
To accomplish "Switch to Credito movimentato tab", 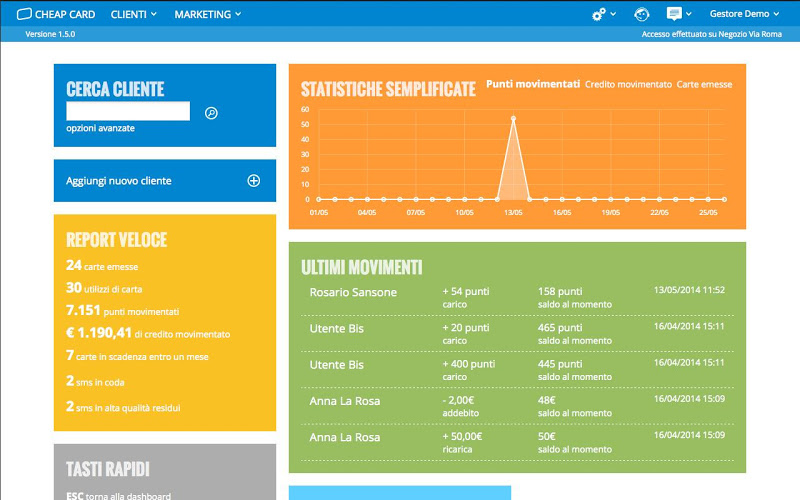I will click(628, 84).
